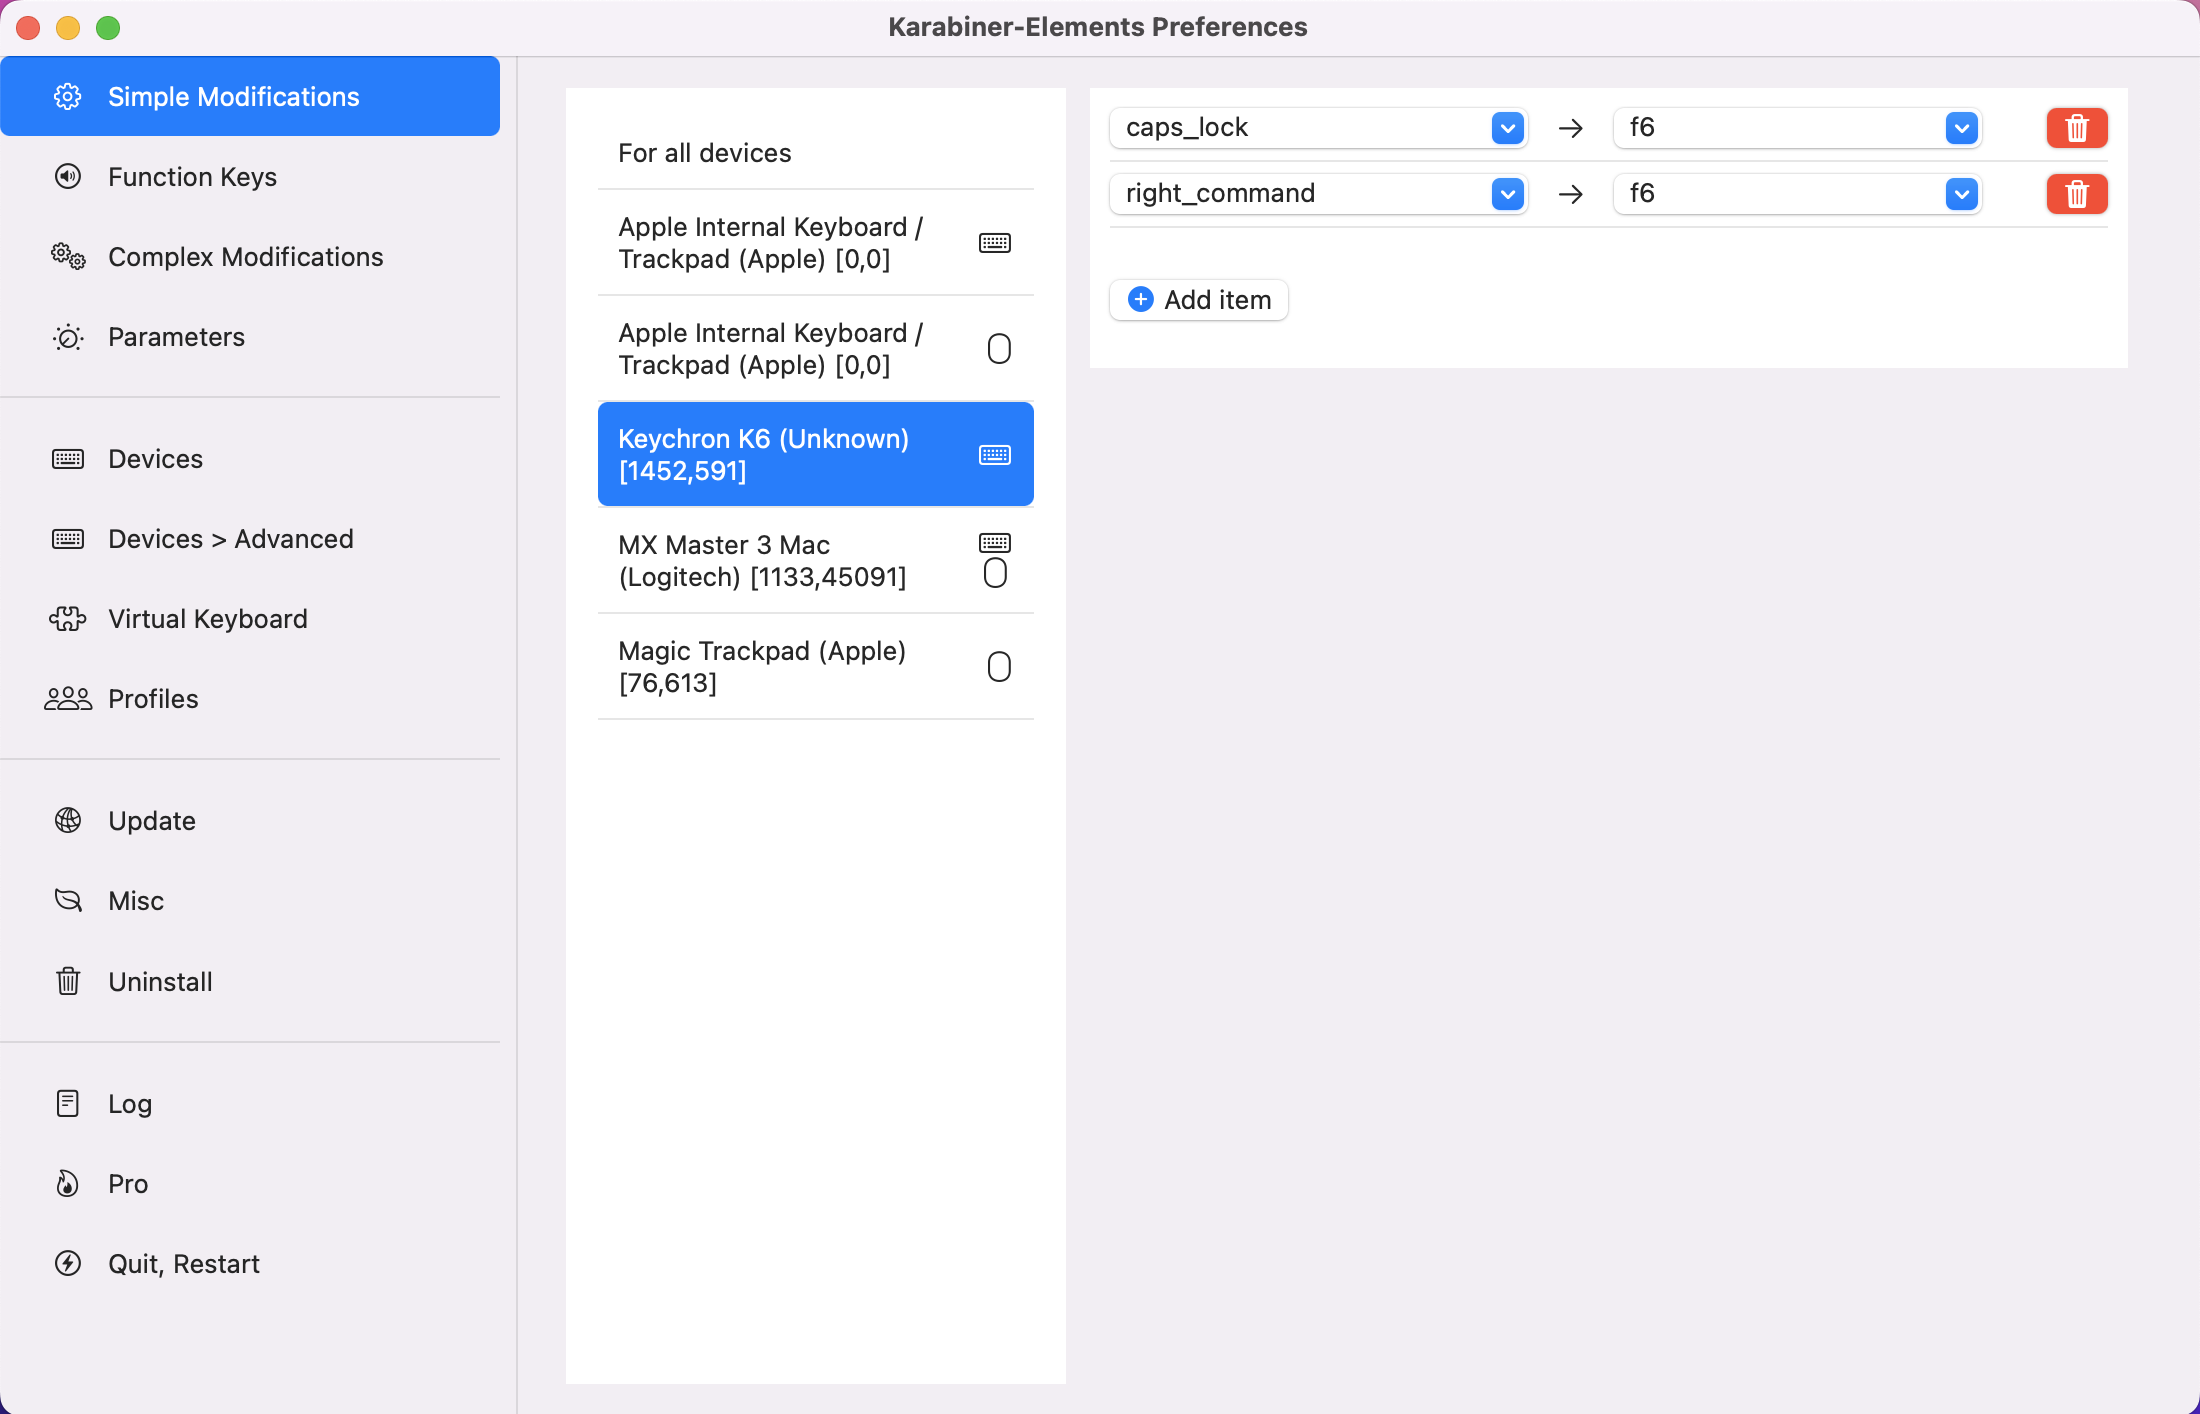Expand the f6 target dropdown for right_command
This screenshot has height=1414, width=2200.
click(1961, 194)
